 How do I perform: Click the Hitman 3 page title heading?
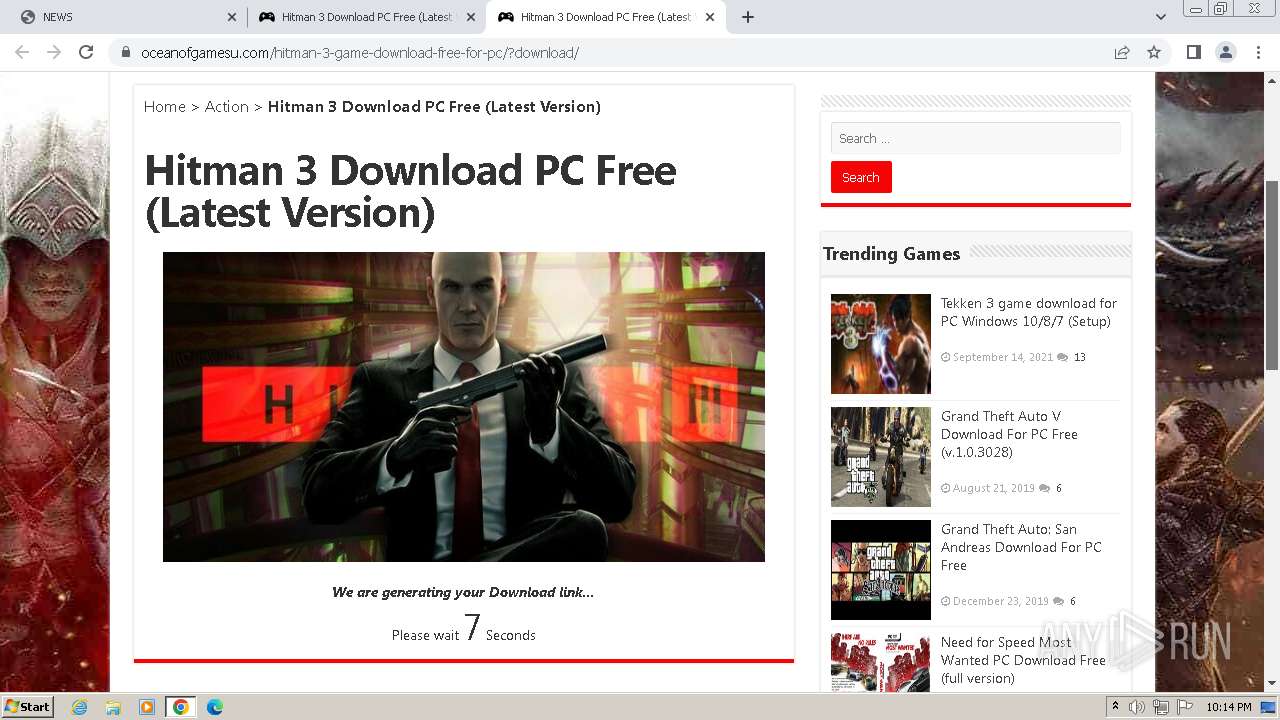pos(411,192)
